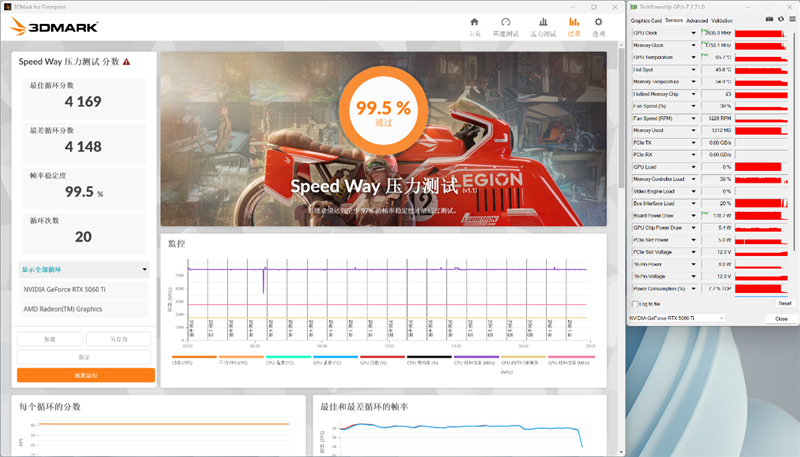This screenshot has width=800, height=457.
Task: Select AMD Radeon(TM) Graphics row
Action: tap(84, 309)
